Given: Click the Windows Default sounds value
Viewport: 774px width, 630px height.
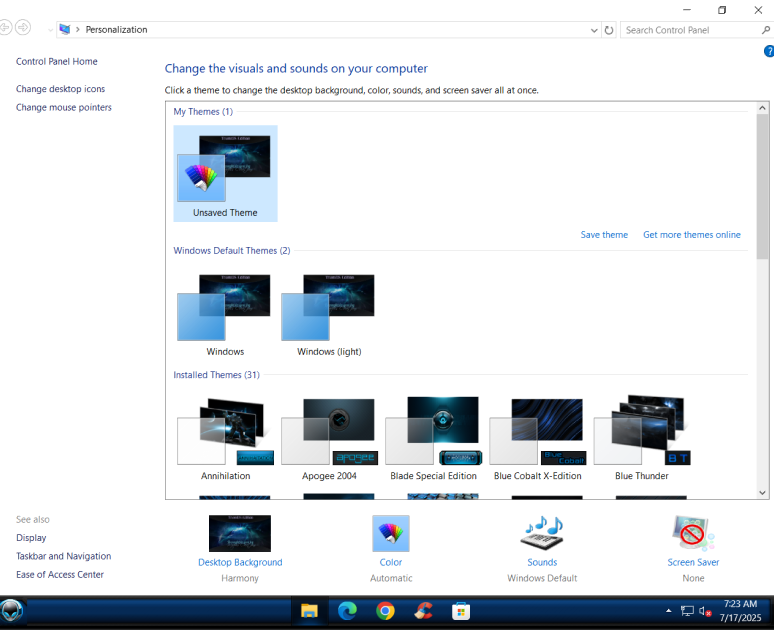Looking at the screenshot, I should pyautogui.click(x=542, y=578).
